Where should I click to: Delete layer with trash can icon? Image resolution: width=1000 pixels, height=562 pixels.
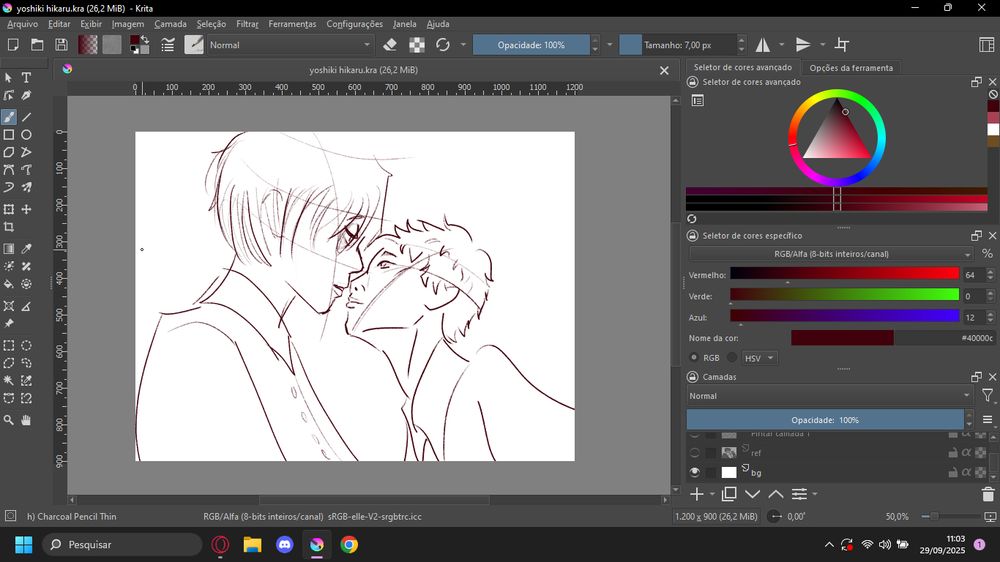tap(988, 494)
